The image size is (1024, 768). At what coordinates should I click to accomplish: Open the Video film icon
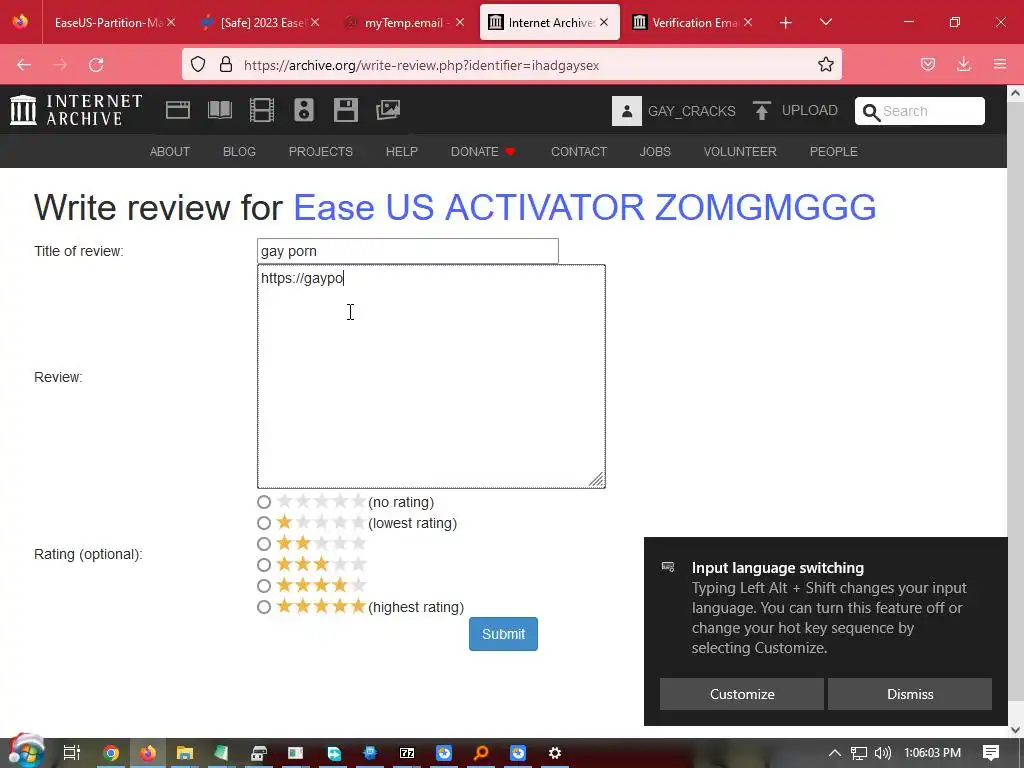[x=262, y=110]
